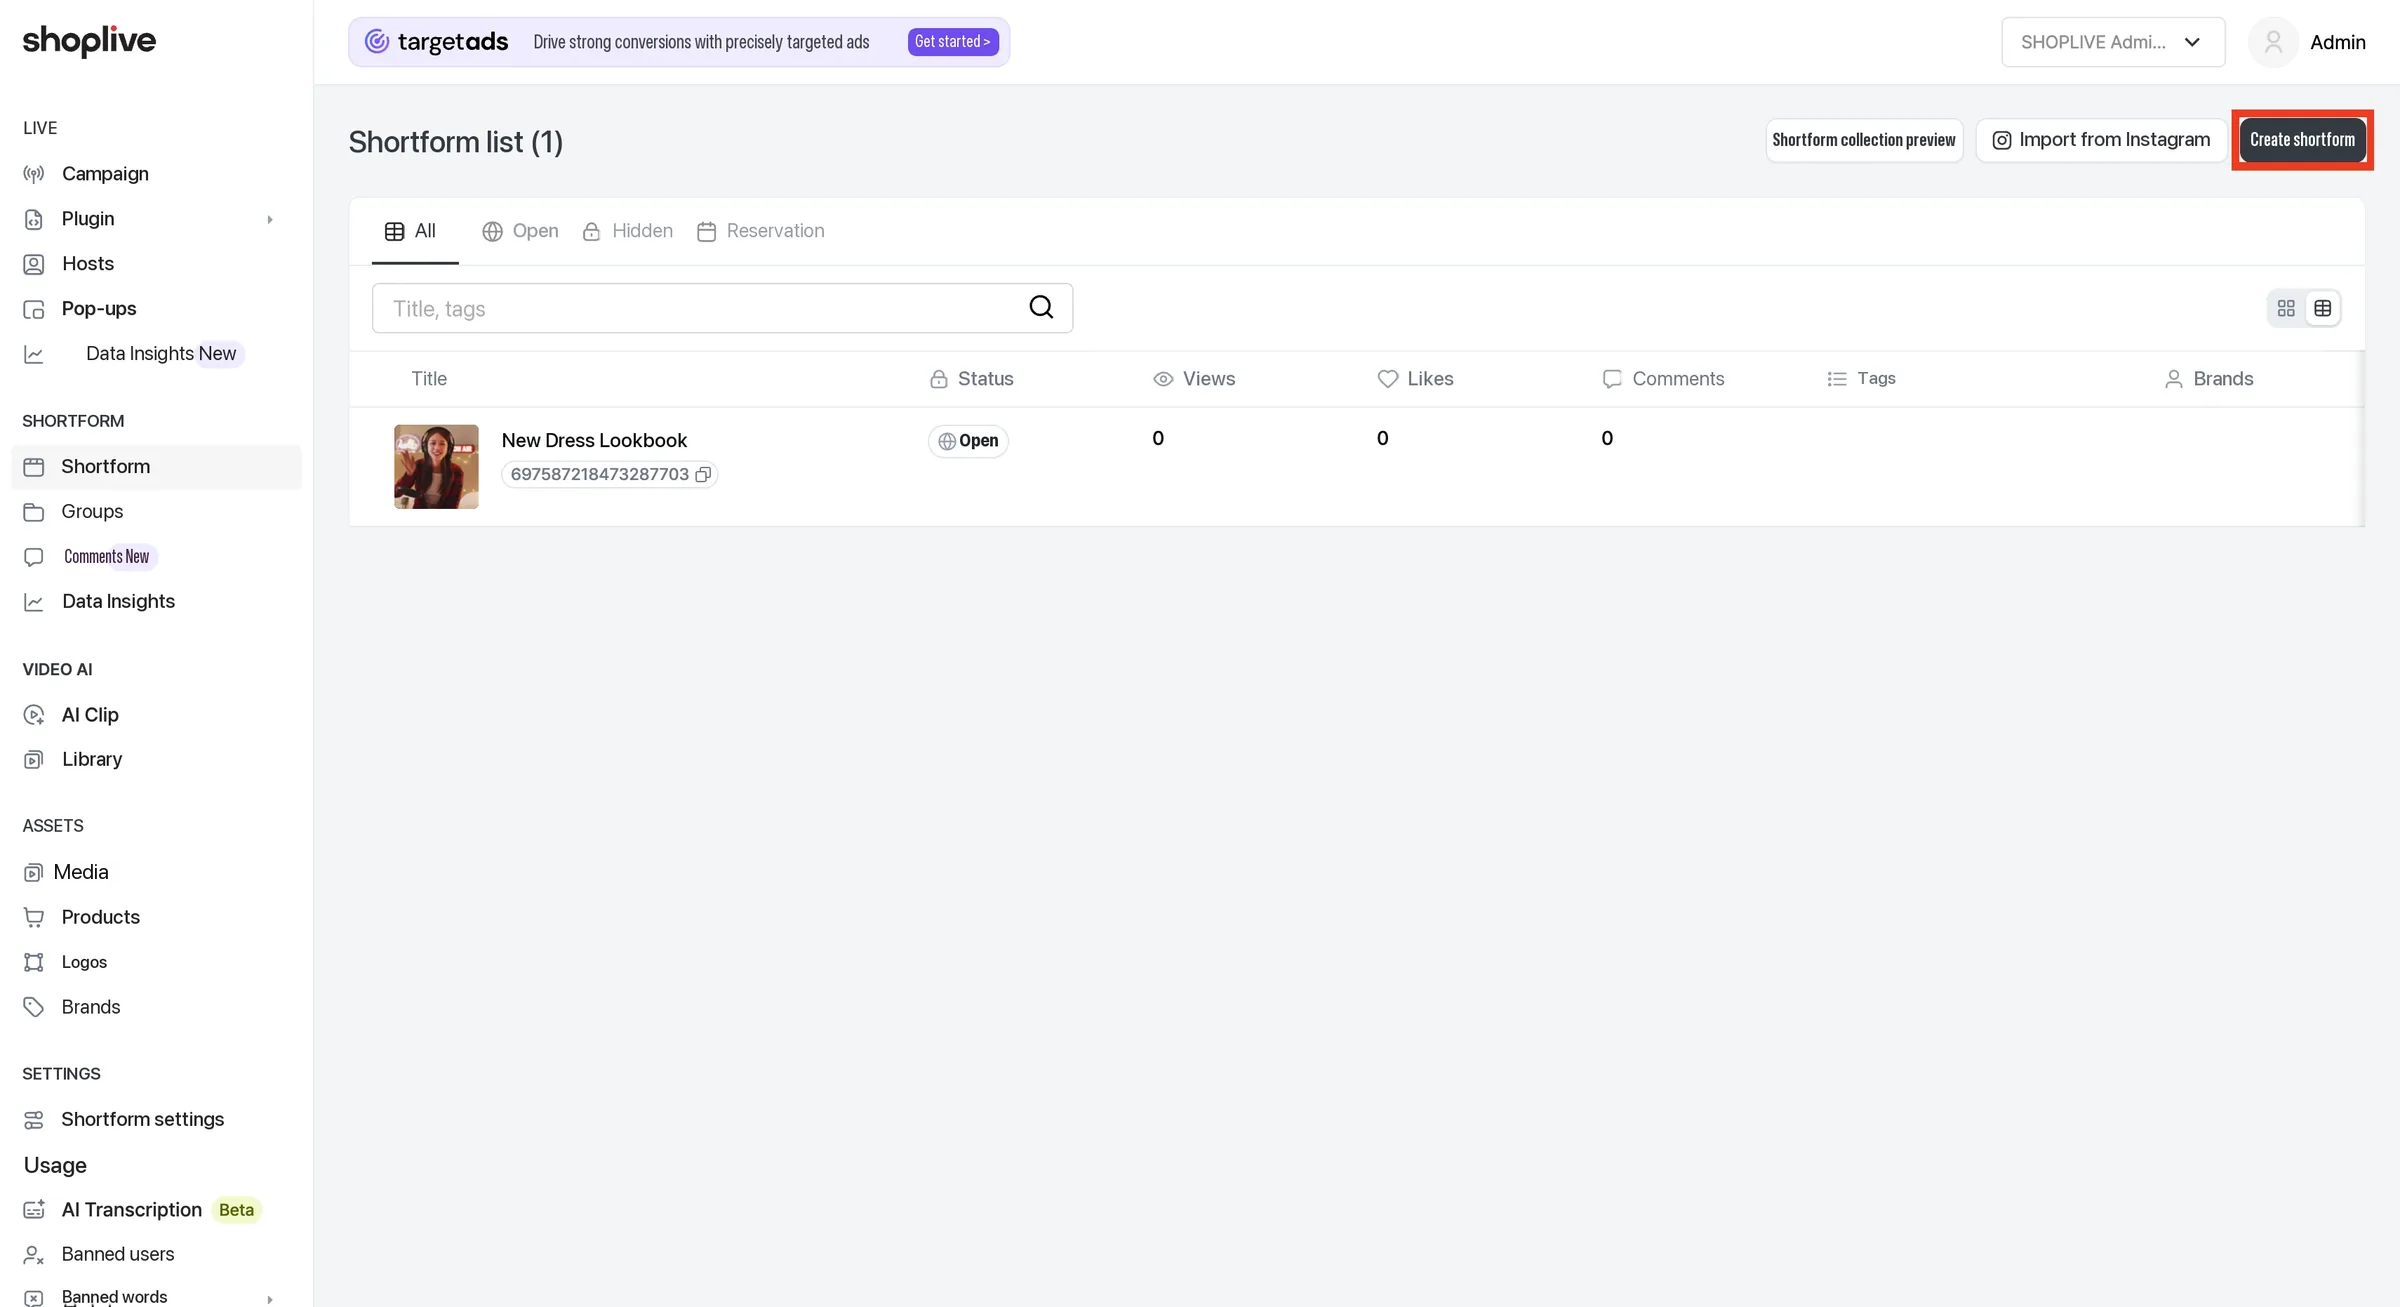
Task: Select the Open tab
Action: tap(520, 231)
